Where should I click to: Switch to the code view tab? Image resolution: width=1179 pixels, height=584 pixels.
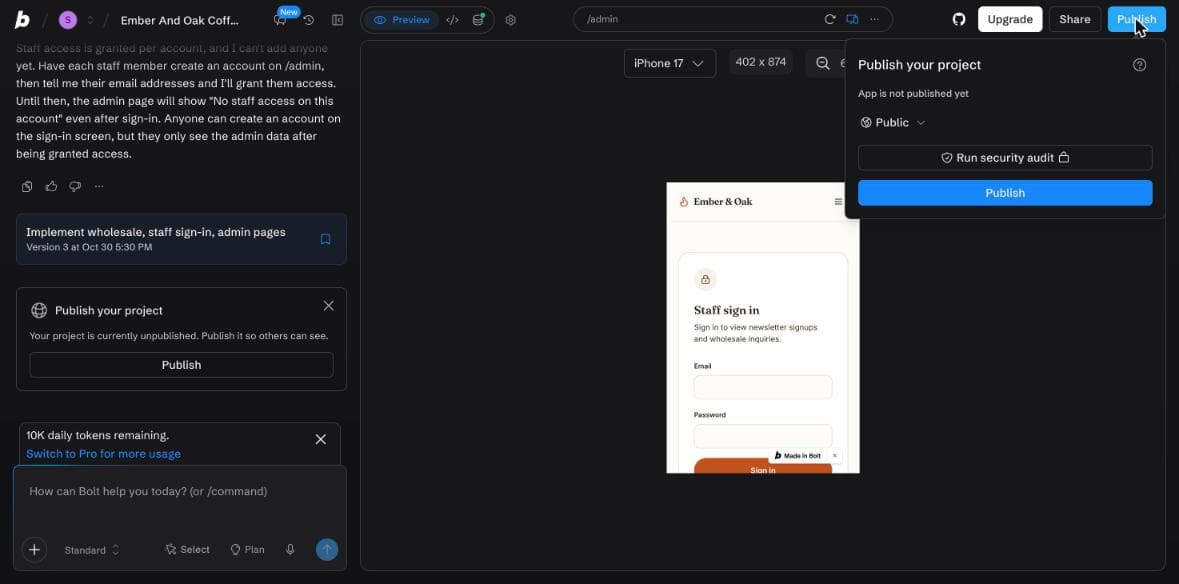tap(452, 20)
